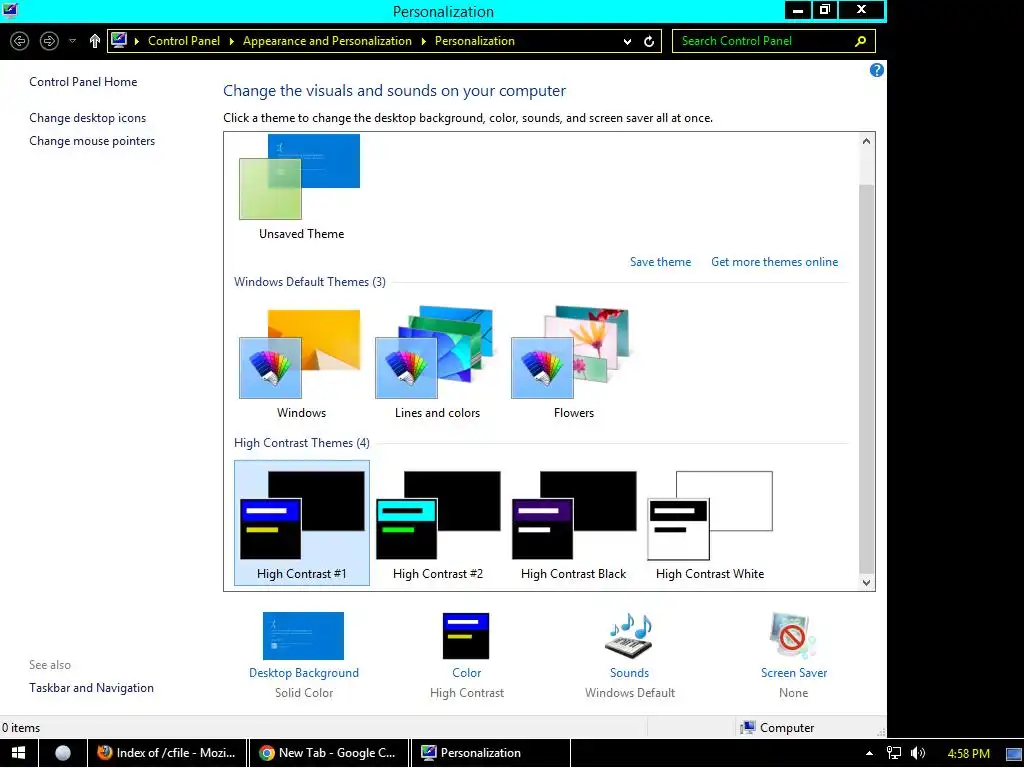Image resolution: width=1024 pixels, height=768 pixels.
Task: Expand chevron after Control Panel breadcrumb
Action: 232,41
